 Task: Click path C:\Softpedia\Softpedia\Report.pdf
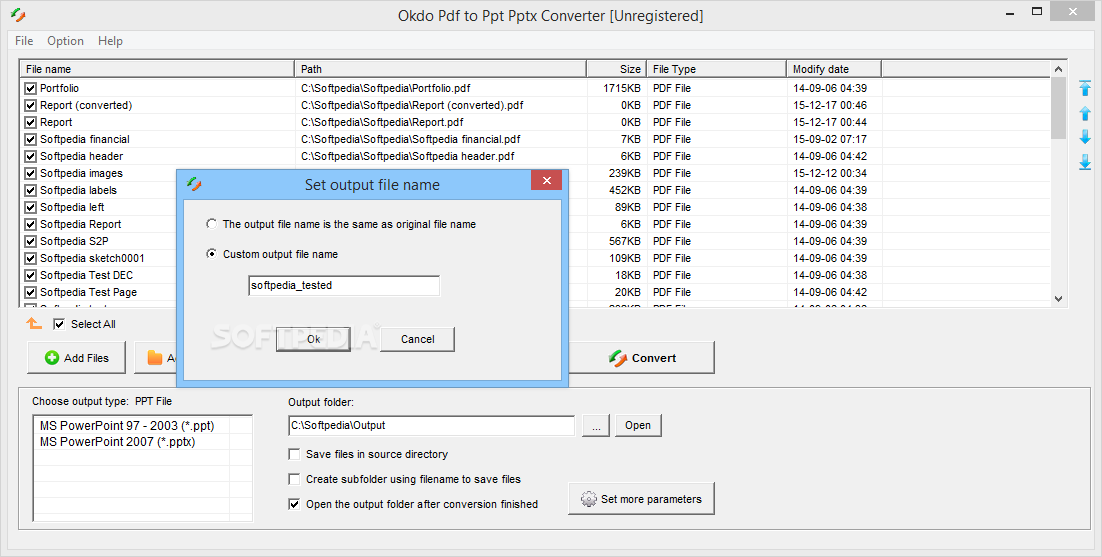pyautogui.click(x=382, y=122)
